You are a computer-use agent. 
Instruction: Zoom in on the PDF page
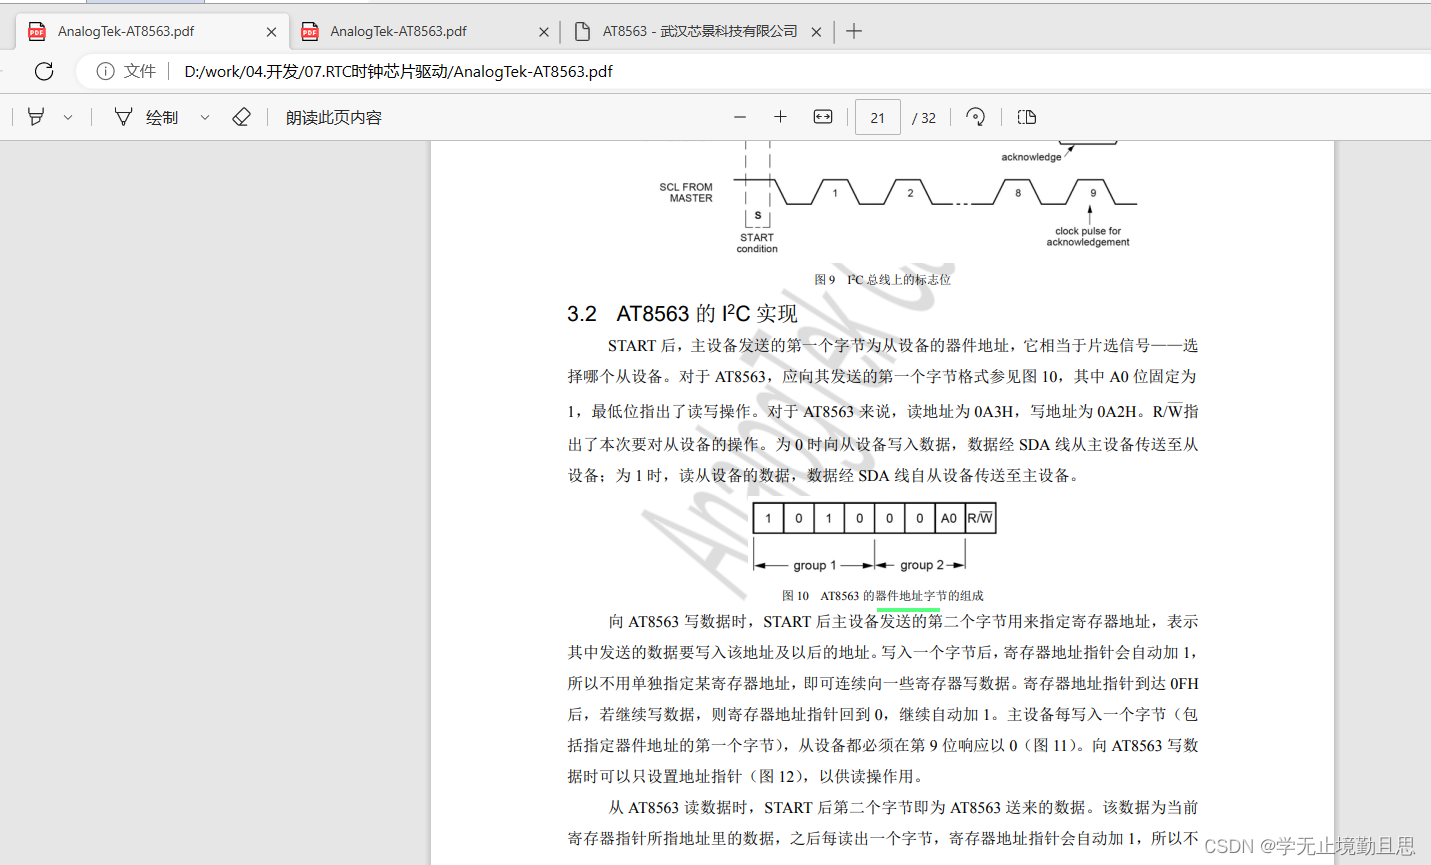click(780, 117)
